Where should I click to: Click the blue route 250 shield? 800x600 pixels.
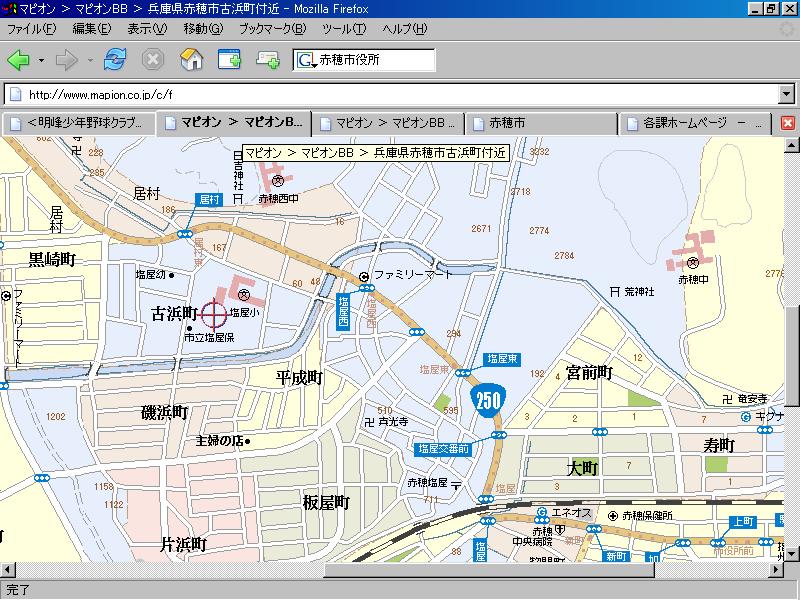coord(488,401)
